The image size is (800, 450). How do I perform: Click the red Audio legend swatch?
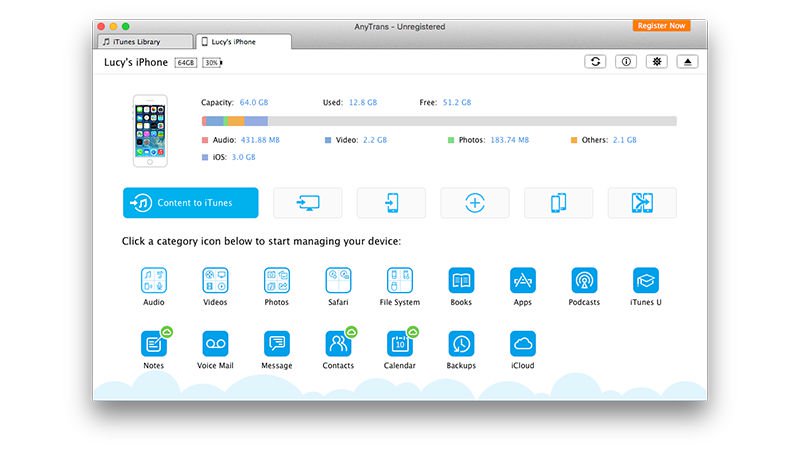pyautogui.click(x=205, y=140)
